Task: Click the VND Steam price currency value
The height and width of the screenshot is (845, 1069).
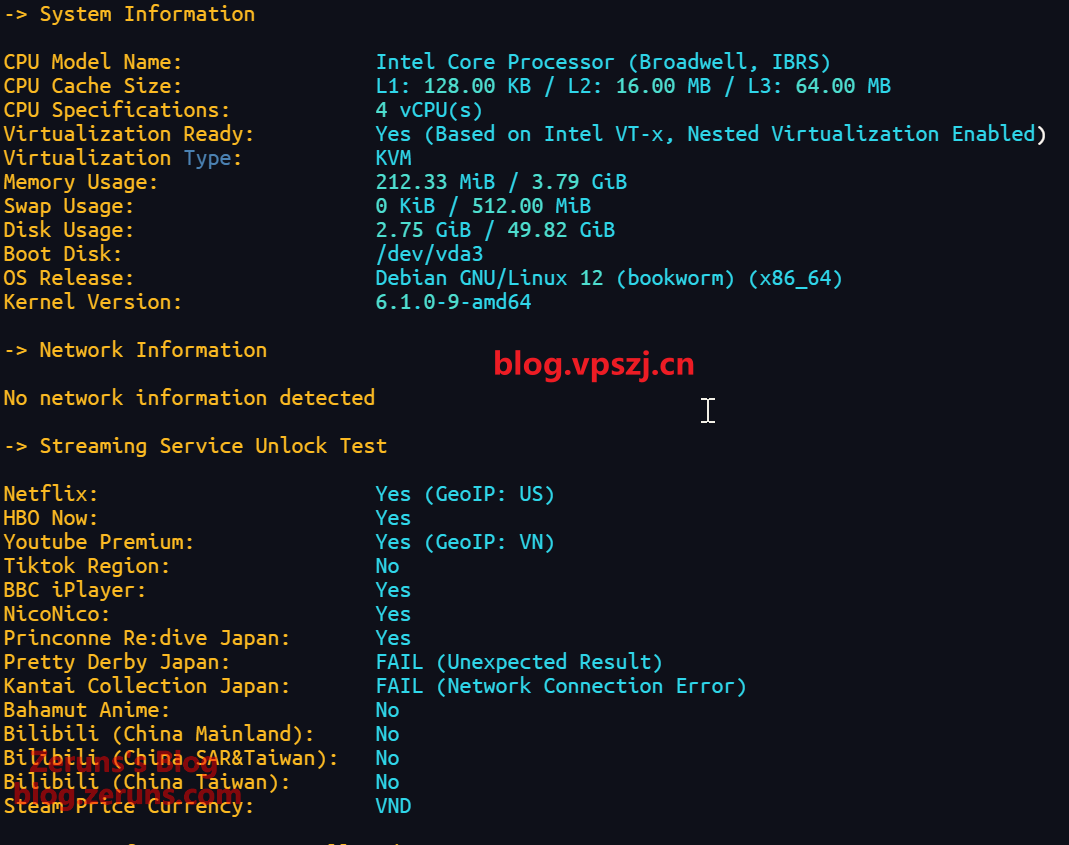Action: (x=393, y=806)
